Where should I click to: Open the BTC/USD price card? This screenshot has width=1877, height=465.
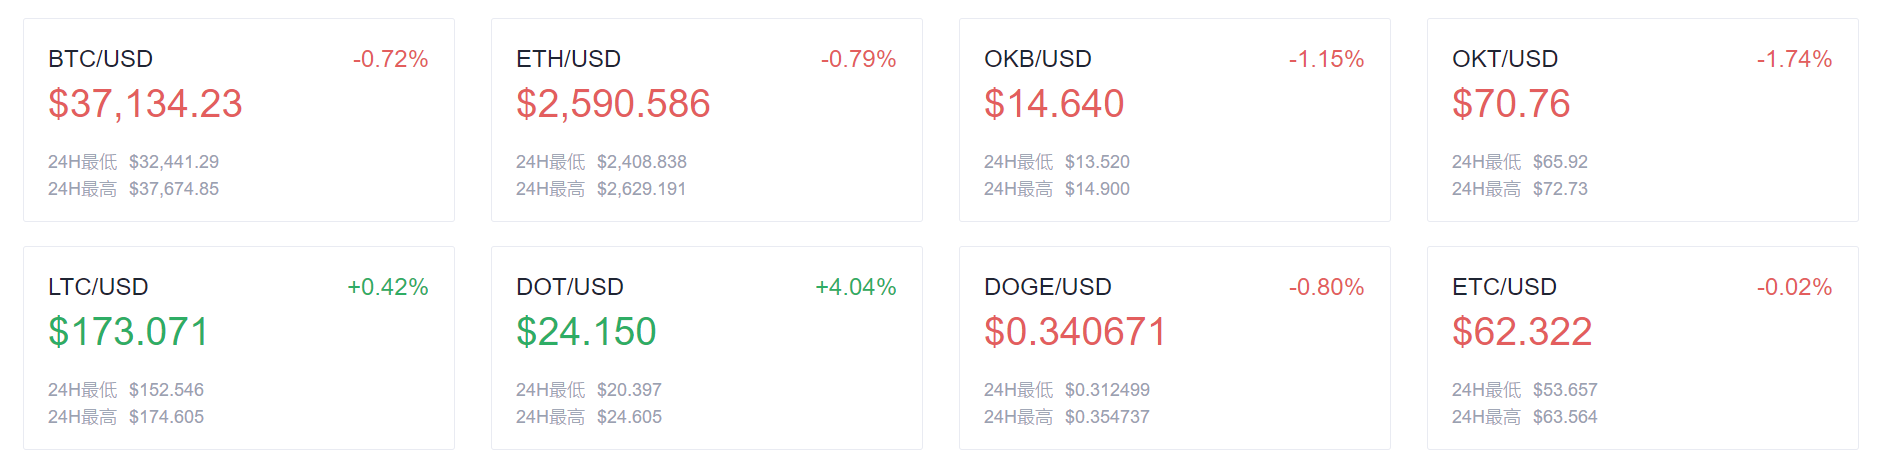tap(239, 120)
